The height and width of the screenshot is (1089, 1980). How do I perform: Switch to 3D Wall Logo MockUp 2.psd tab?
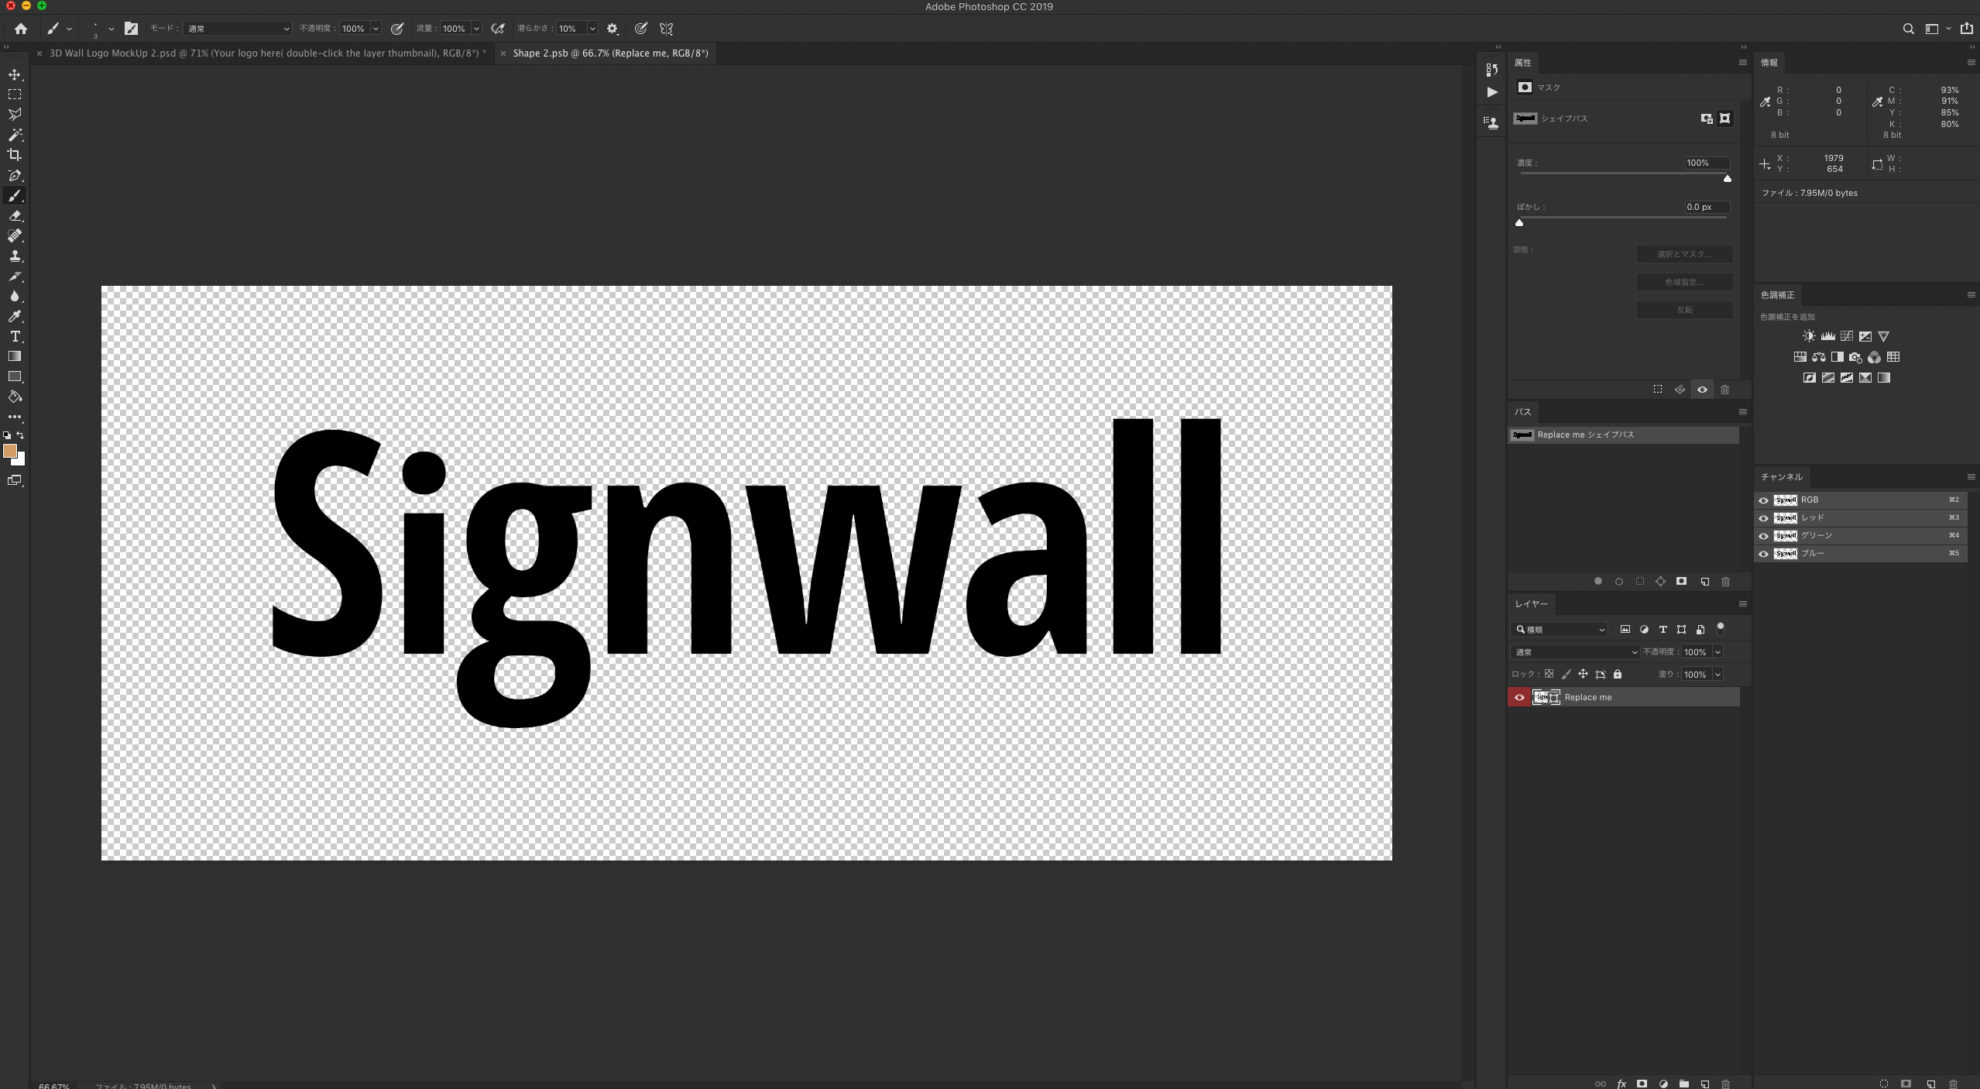[x=267, y=53]
